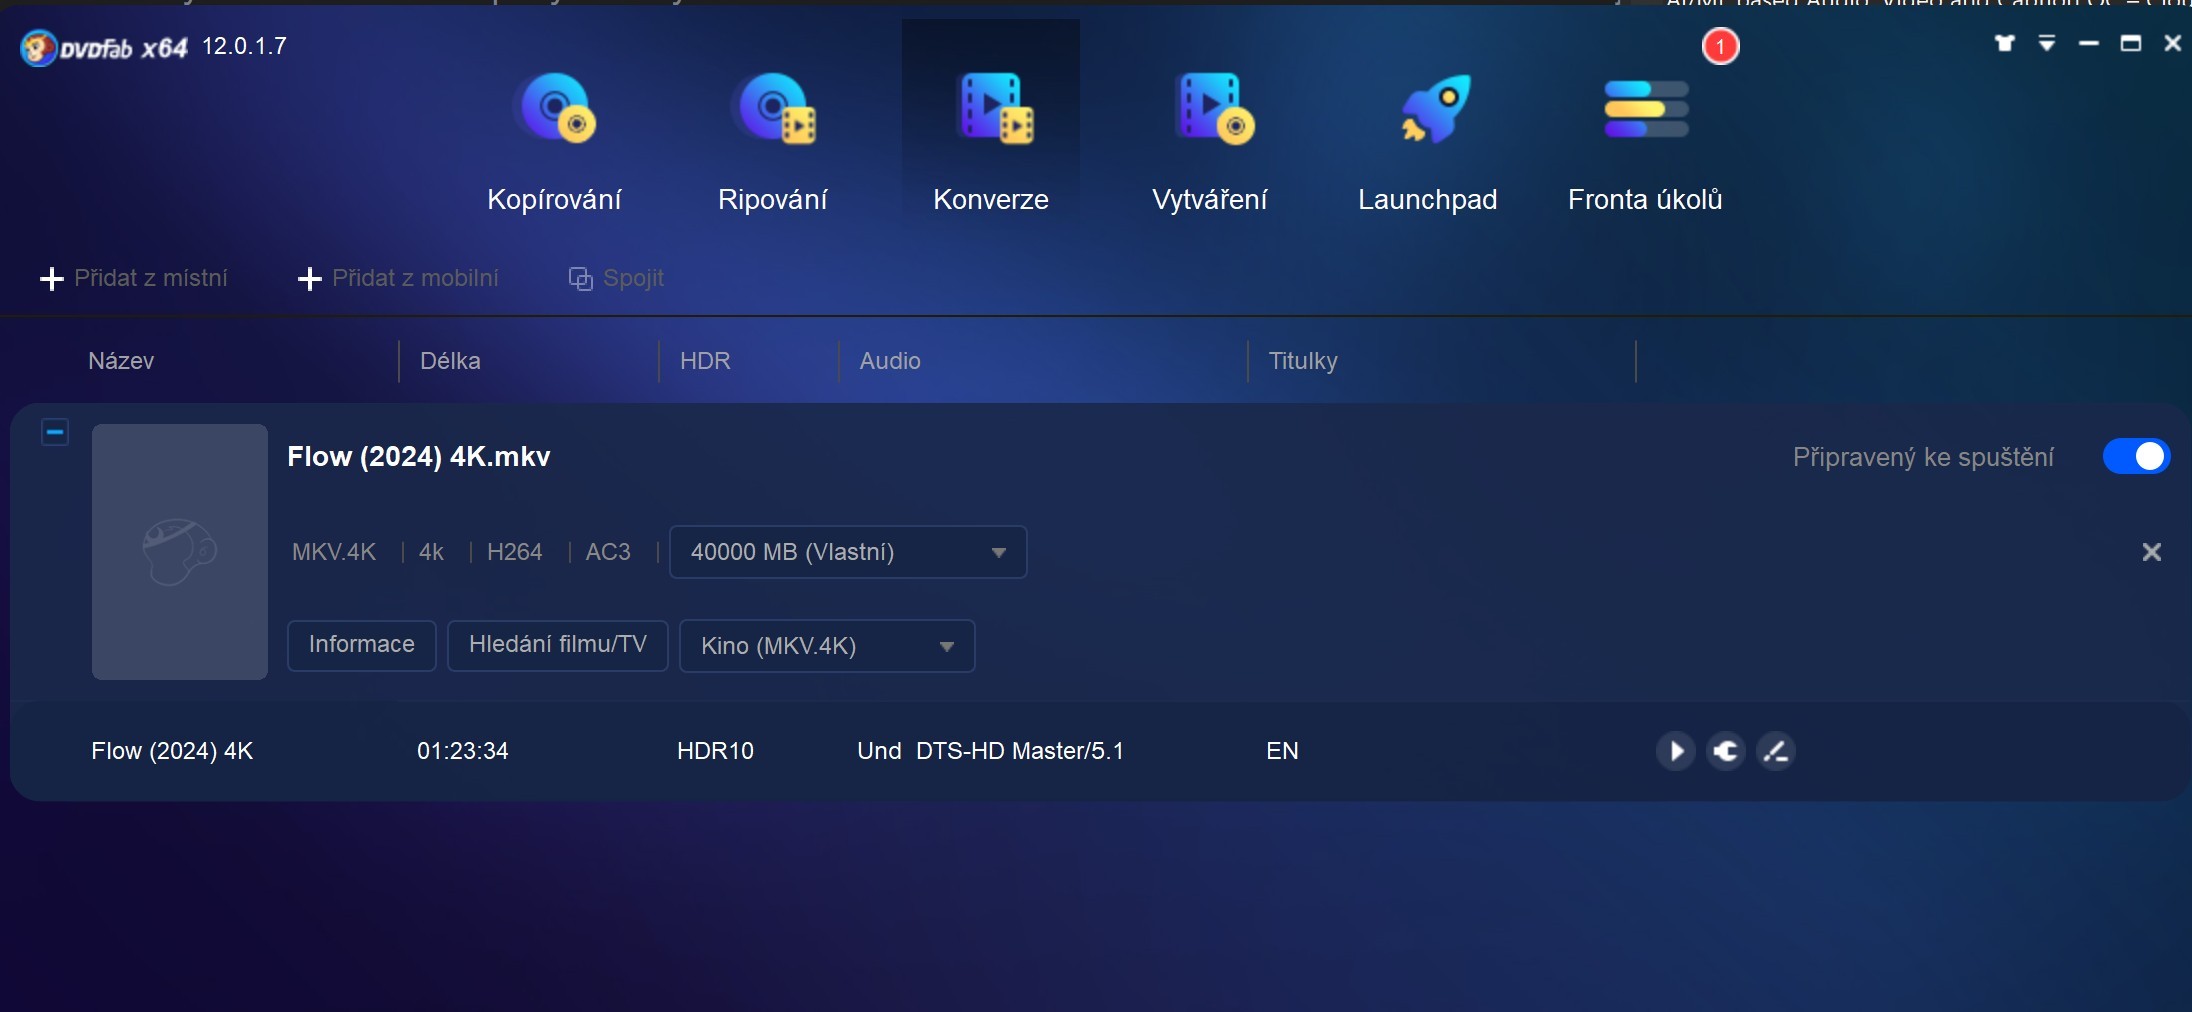Collapse the Flow (2024) 4K.mkv entry
The image size is (2192, 1012).
(55, 432)
